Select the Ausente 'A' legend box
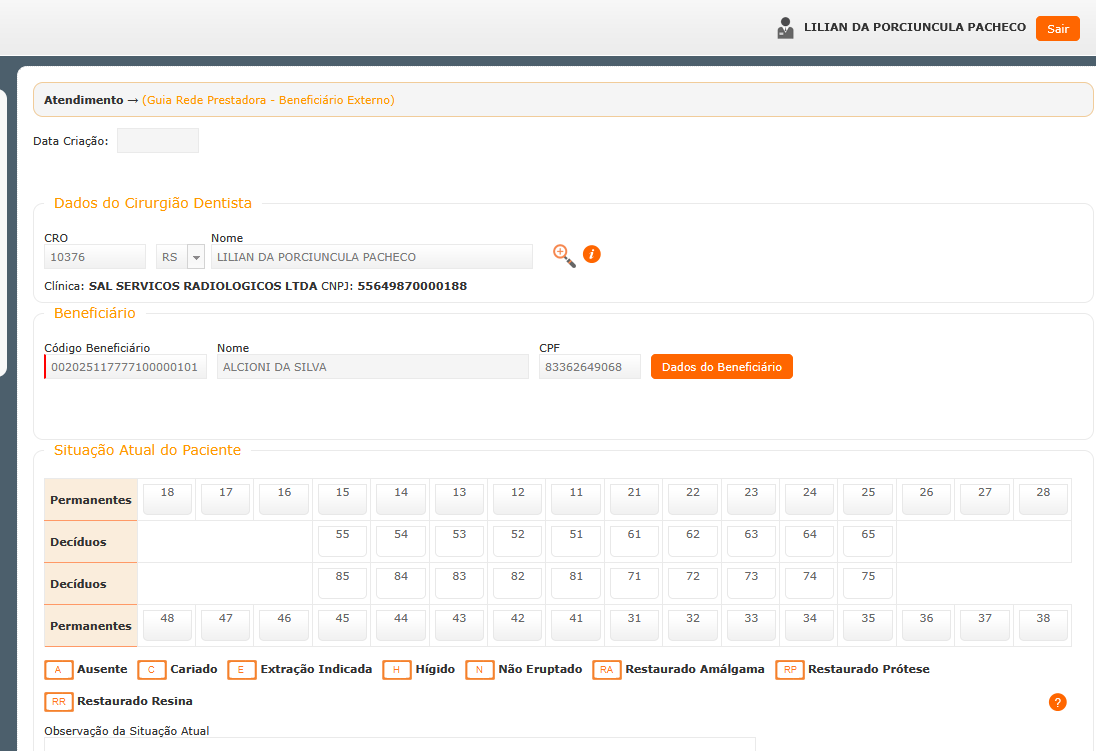 coord(59,670)
